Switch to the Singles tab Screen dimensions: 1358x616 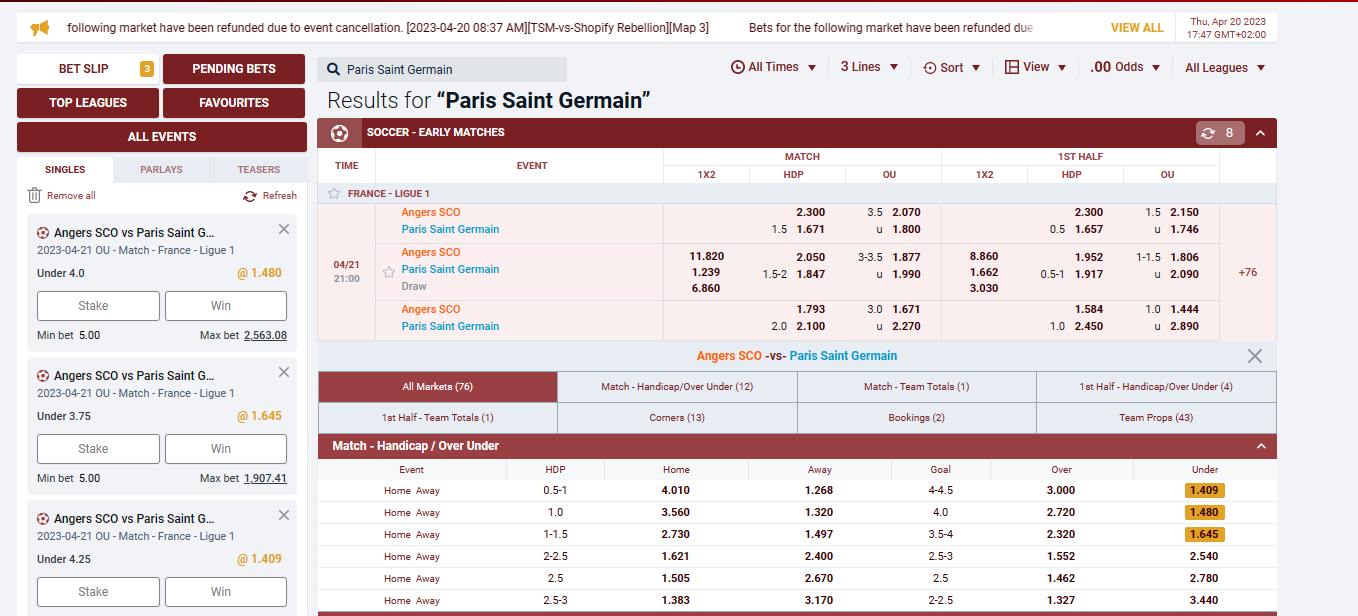click(65, 170)
